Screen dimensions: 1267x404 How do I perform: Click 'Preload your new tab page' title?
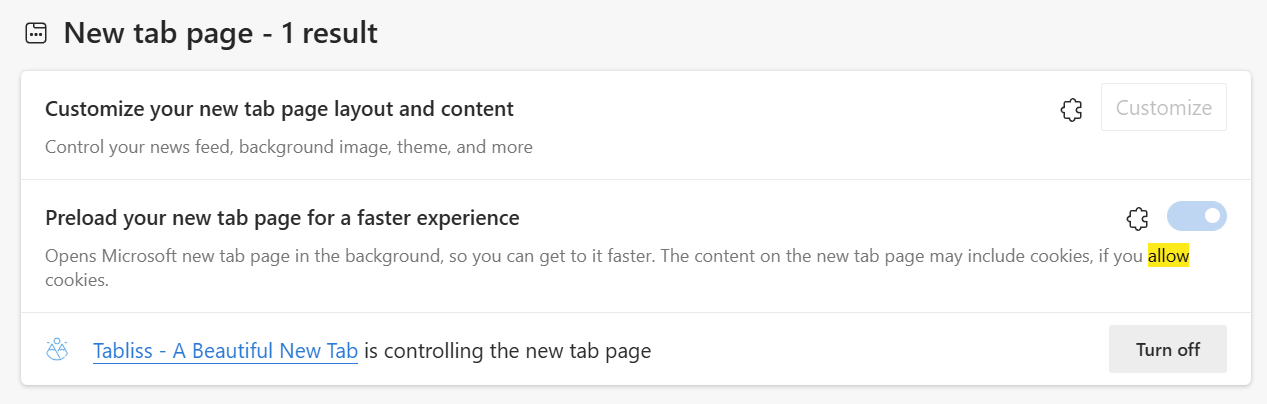coord(282,217)
